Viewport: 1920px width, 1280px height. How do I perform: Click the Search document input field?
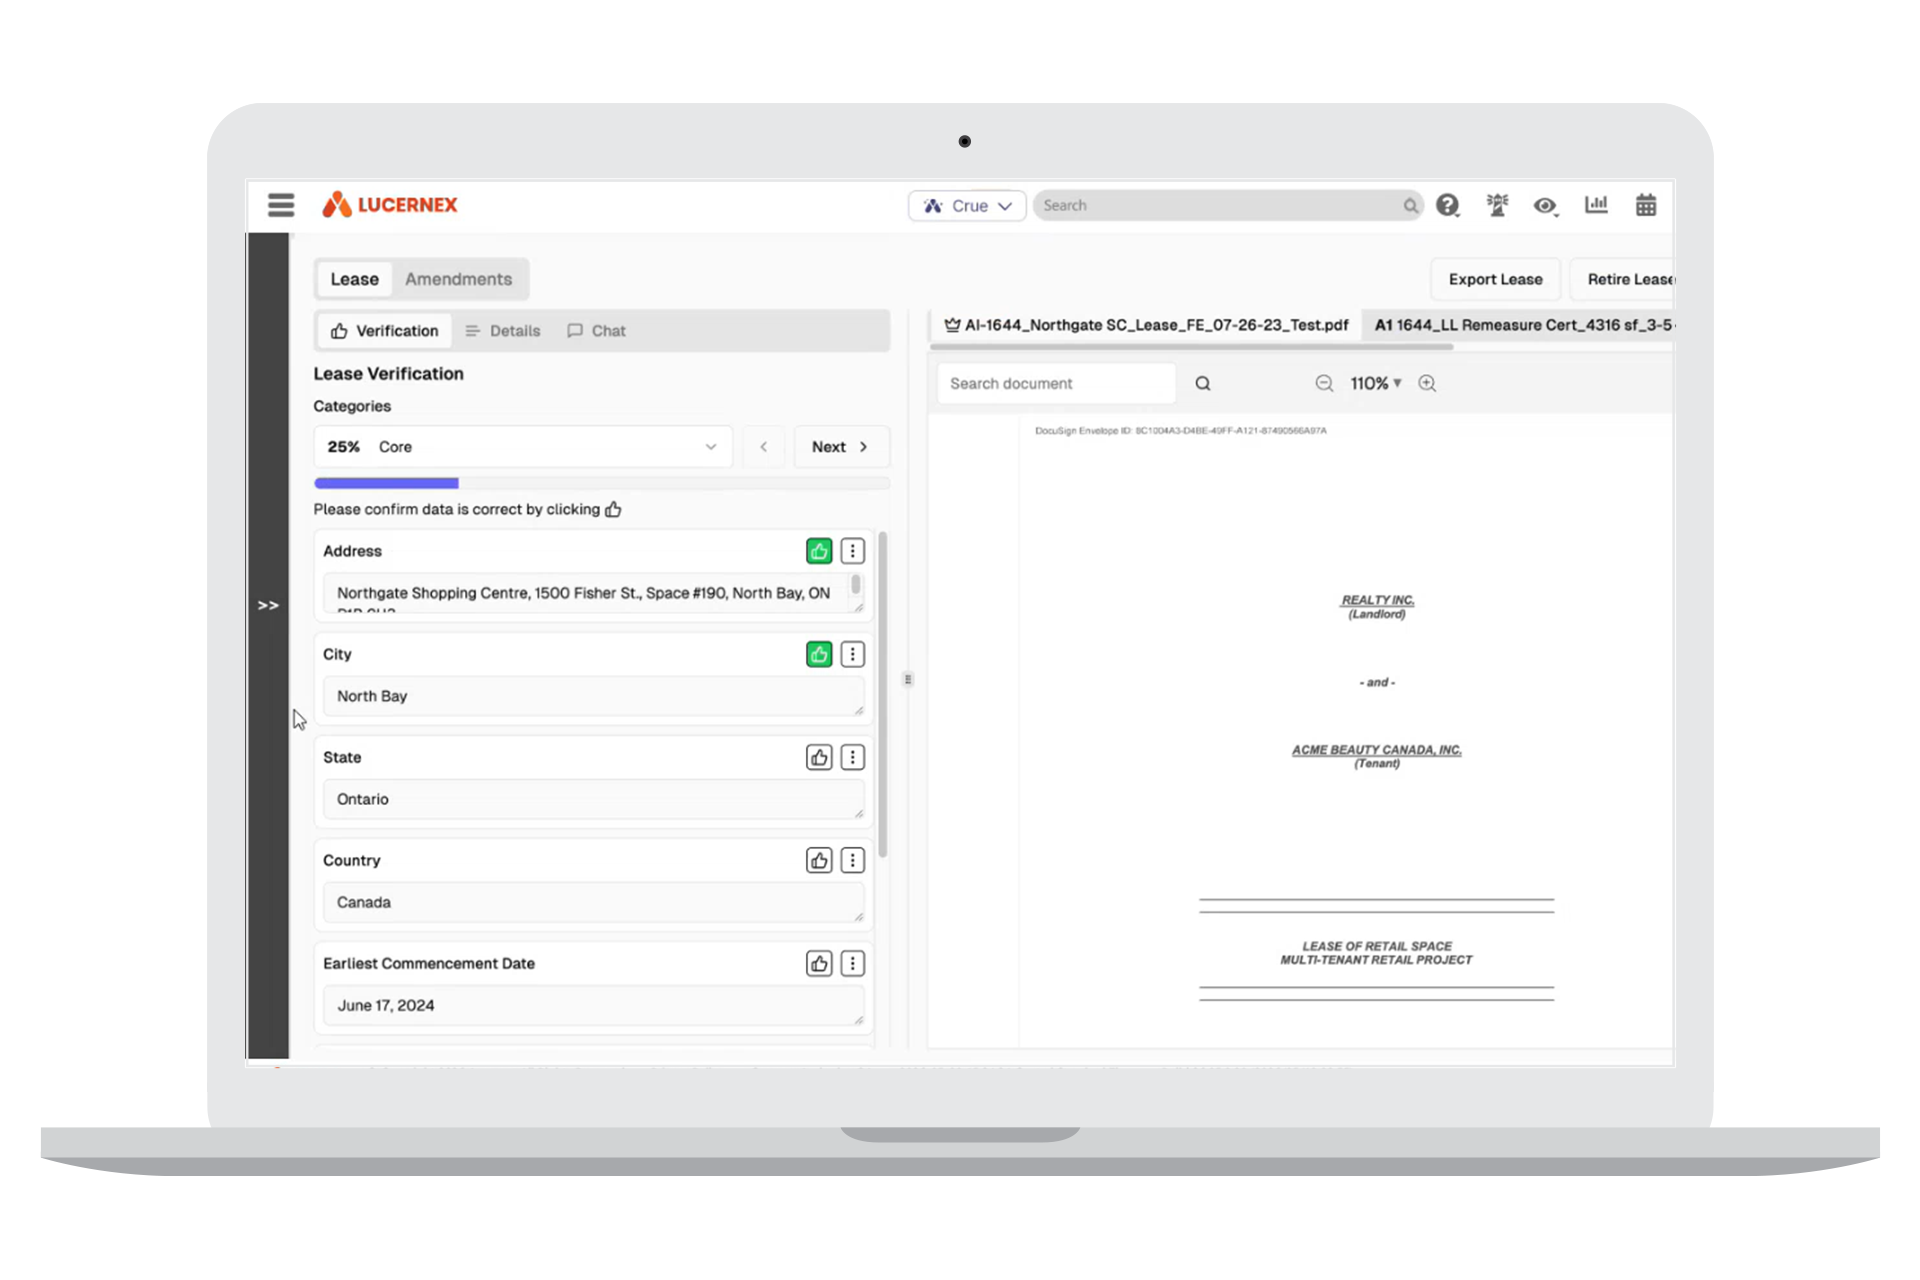pos(1056,383)
